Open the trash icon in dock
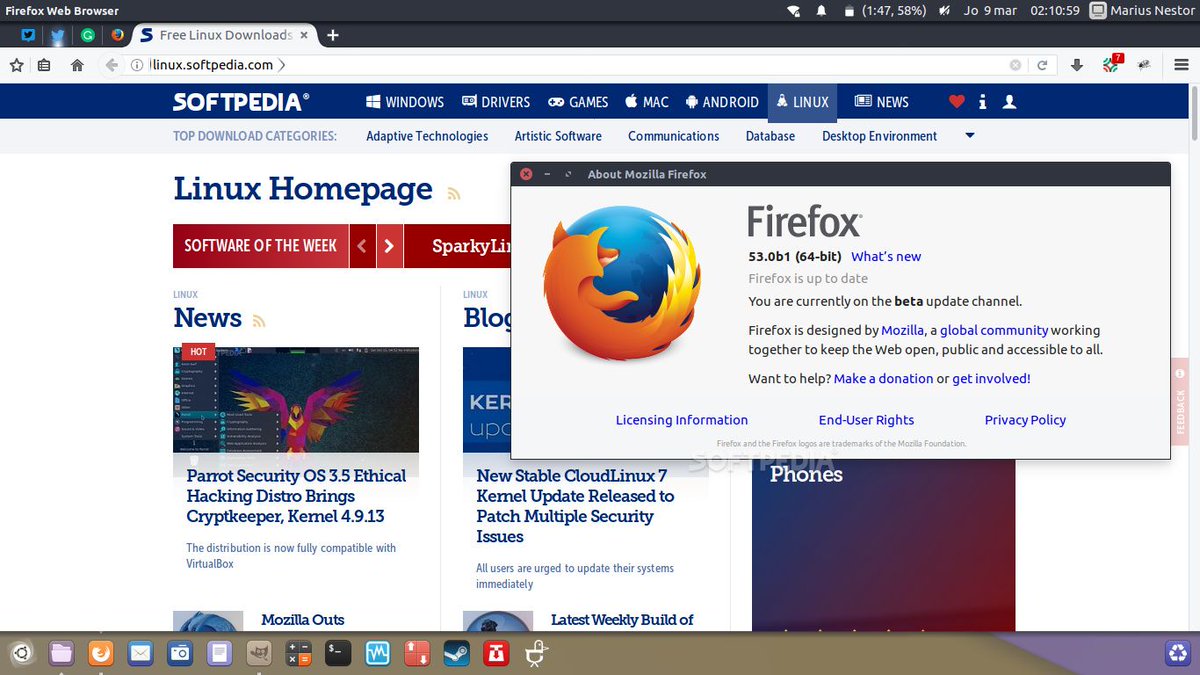 1177,654
